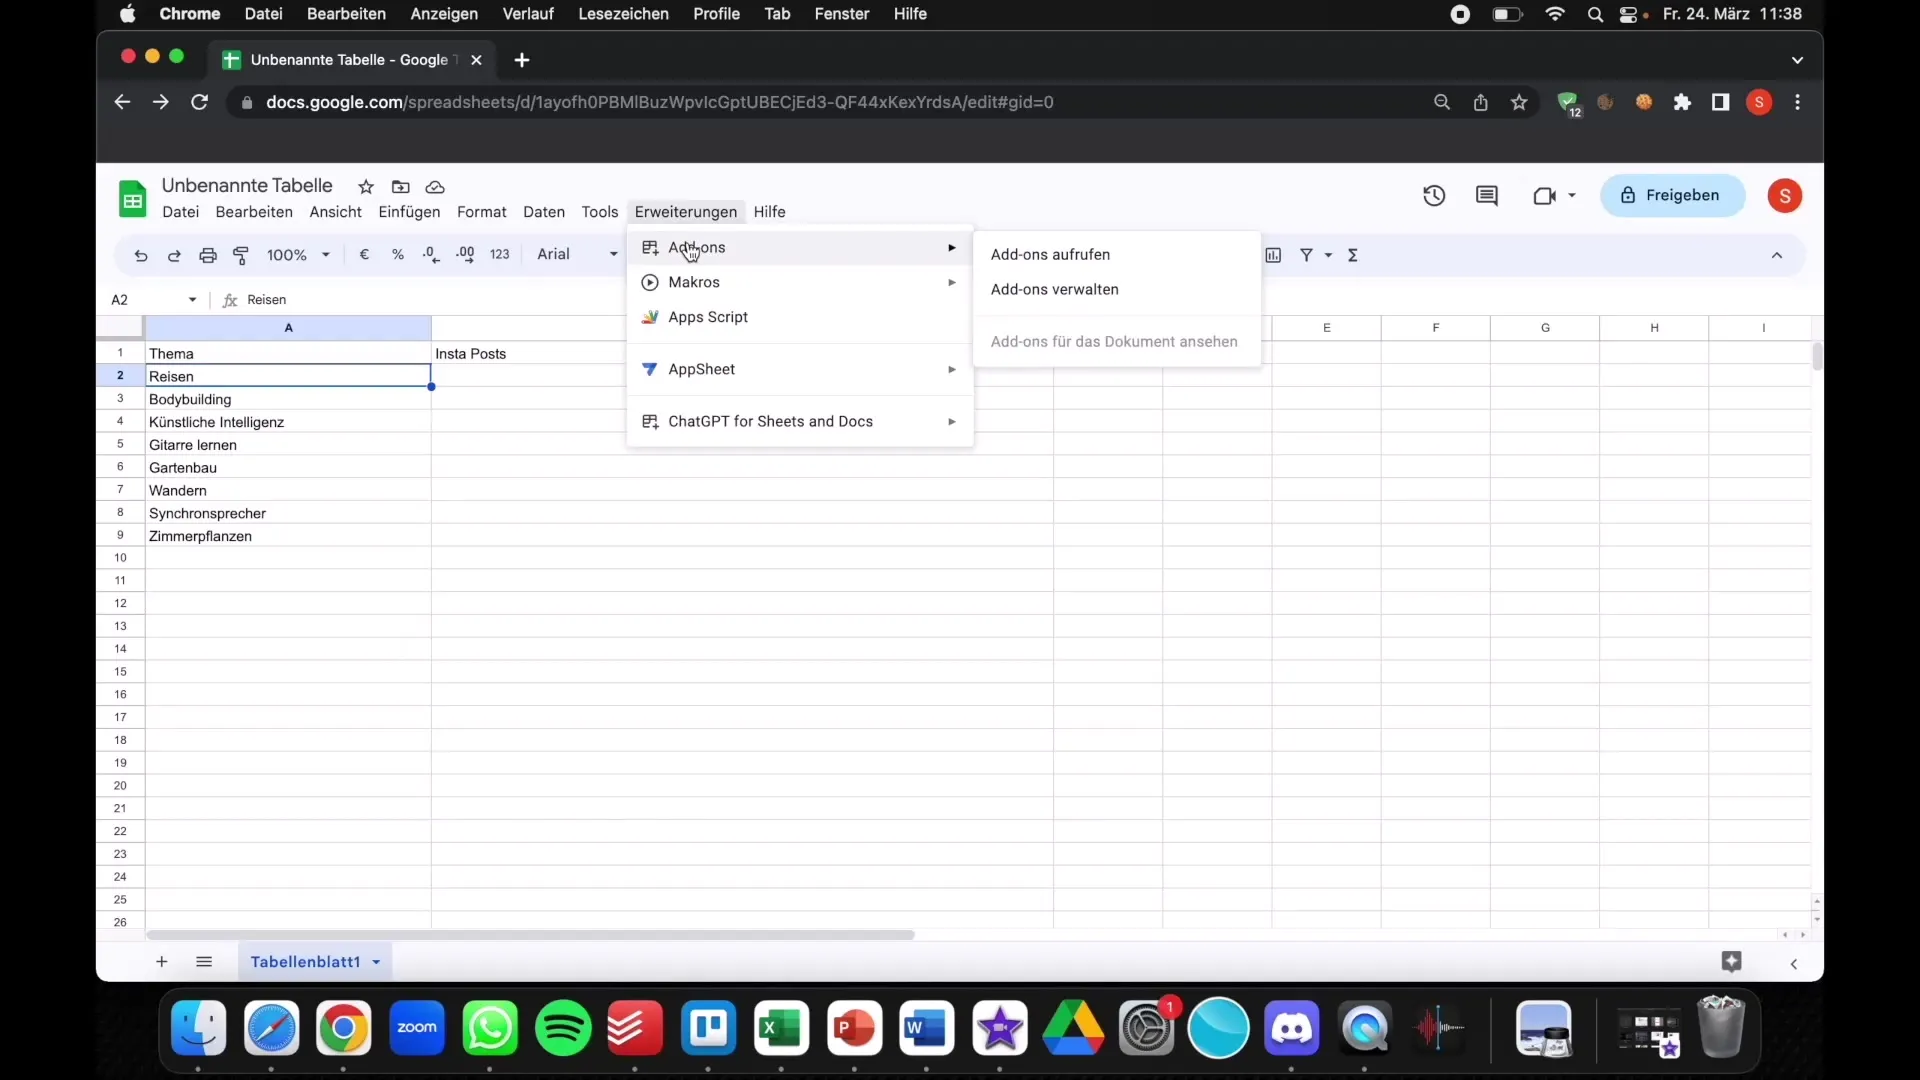
Task: Close the Erweiterungen menu
Action: [x=686, y=212]
